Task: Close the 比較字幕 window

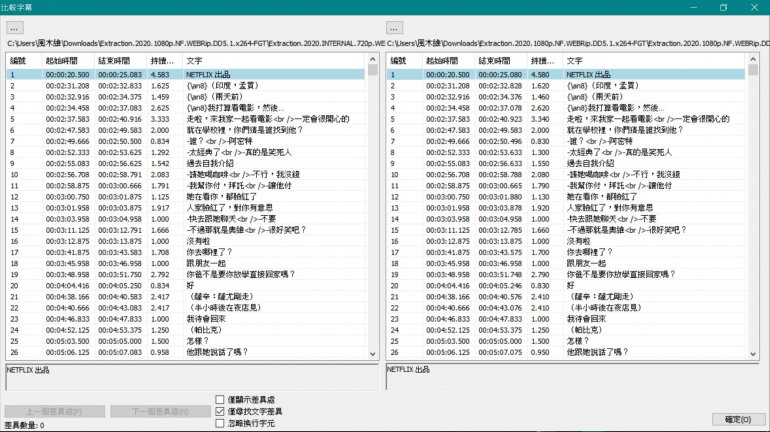Action: (754, 7)
